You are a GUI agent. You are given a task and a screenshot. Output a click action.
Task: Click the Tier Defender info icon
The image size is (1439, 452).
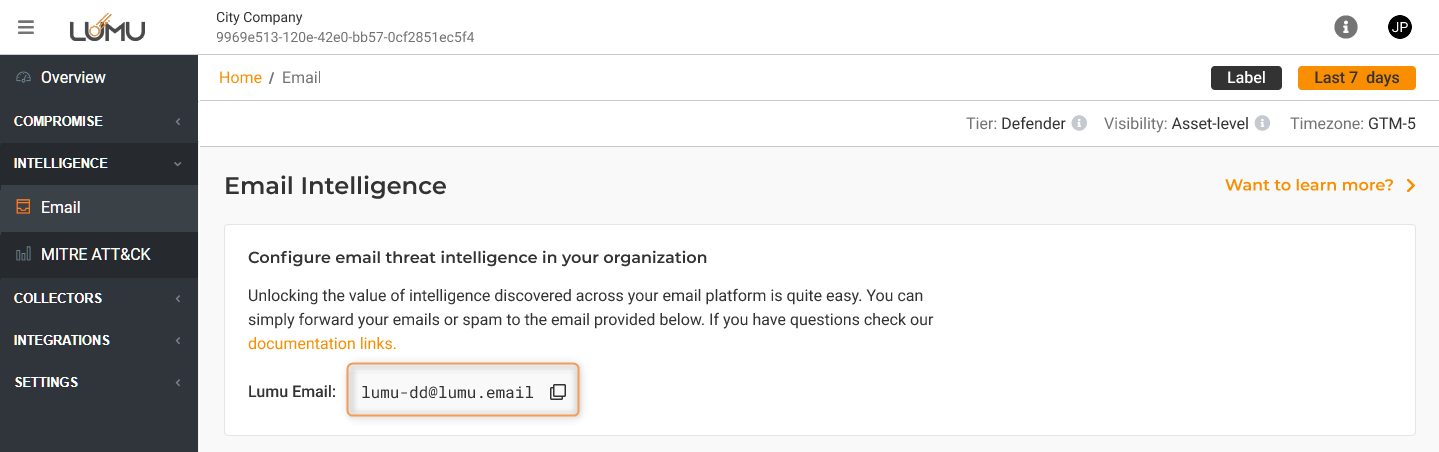(x=1079, y=124)
